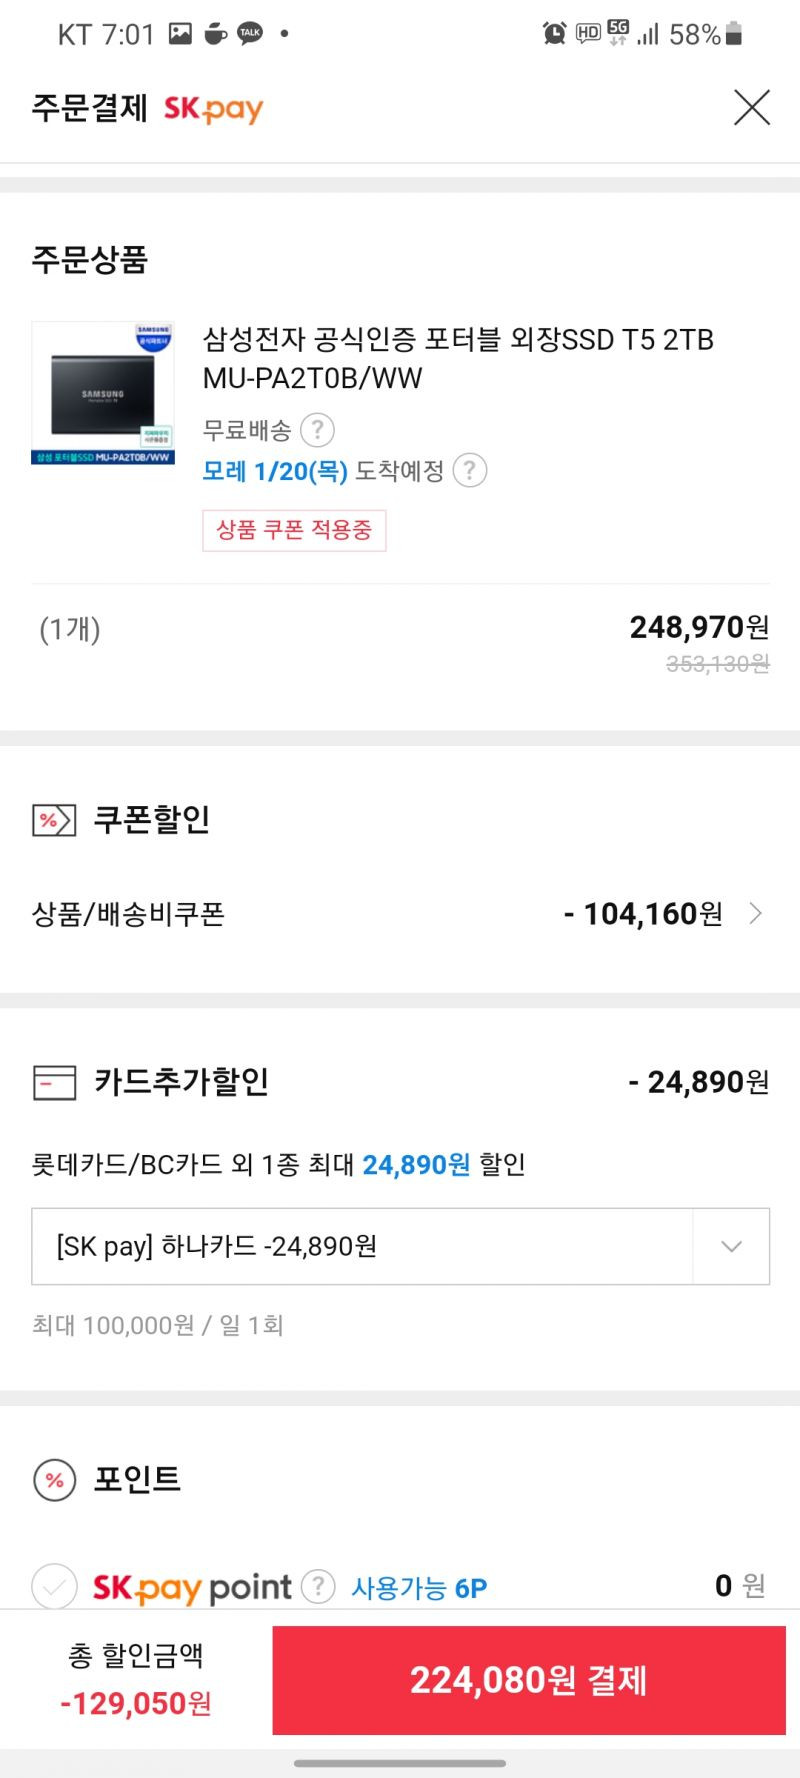Image resolution: width=800 pixels, height=1778 pixels.
Task: Tap the coupon discount percent icon
Action: [54, 821]
